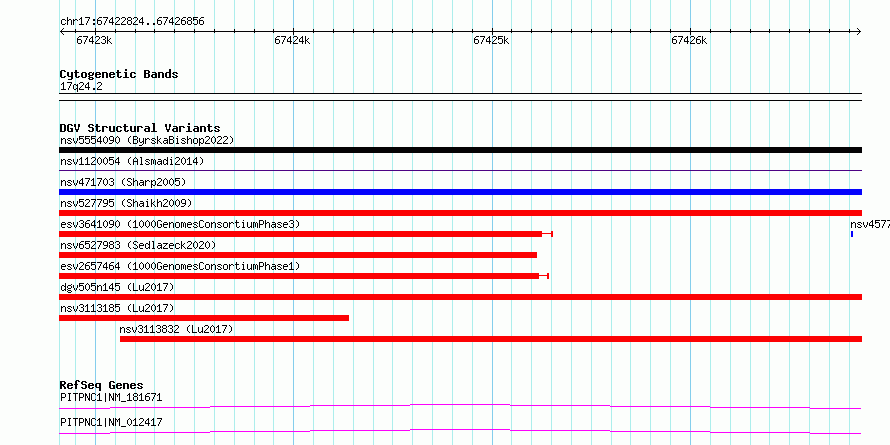Click the 17q24.2 band label
The height and width of the screenshot is (445, 890).
81,87
